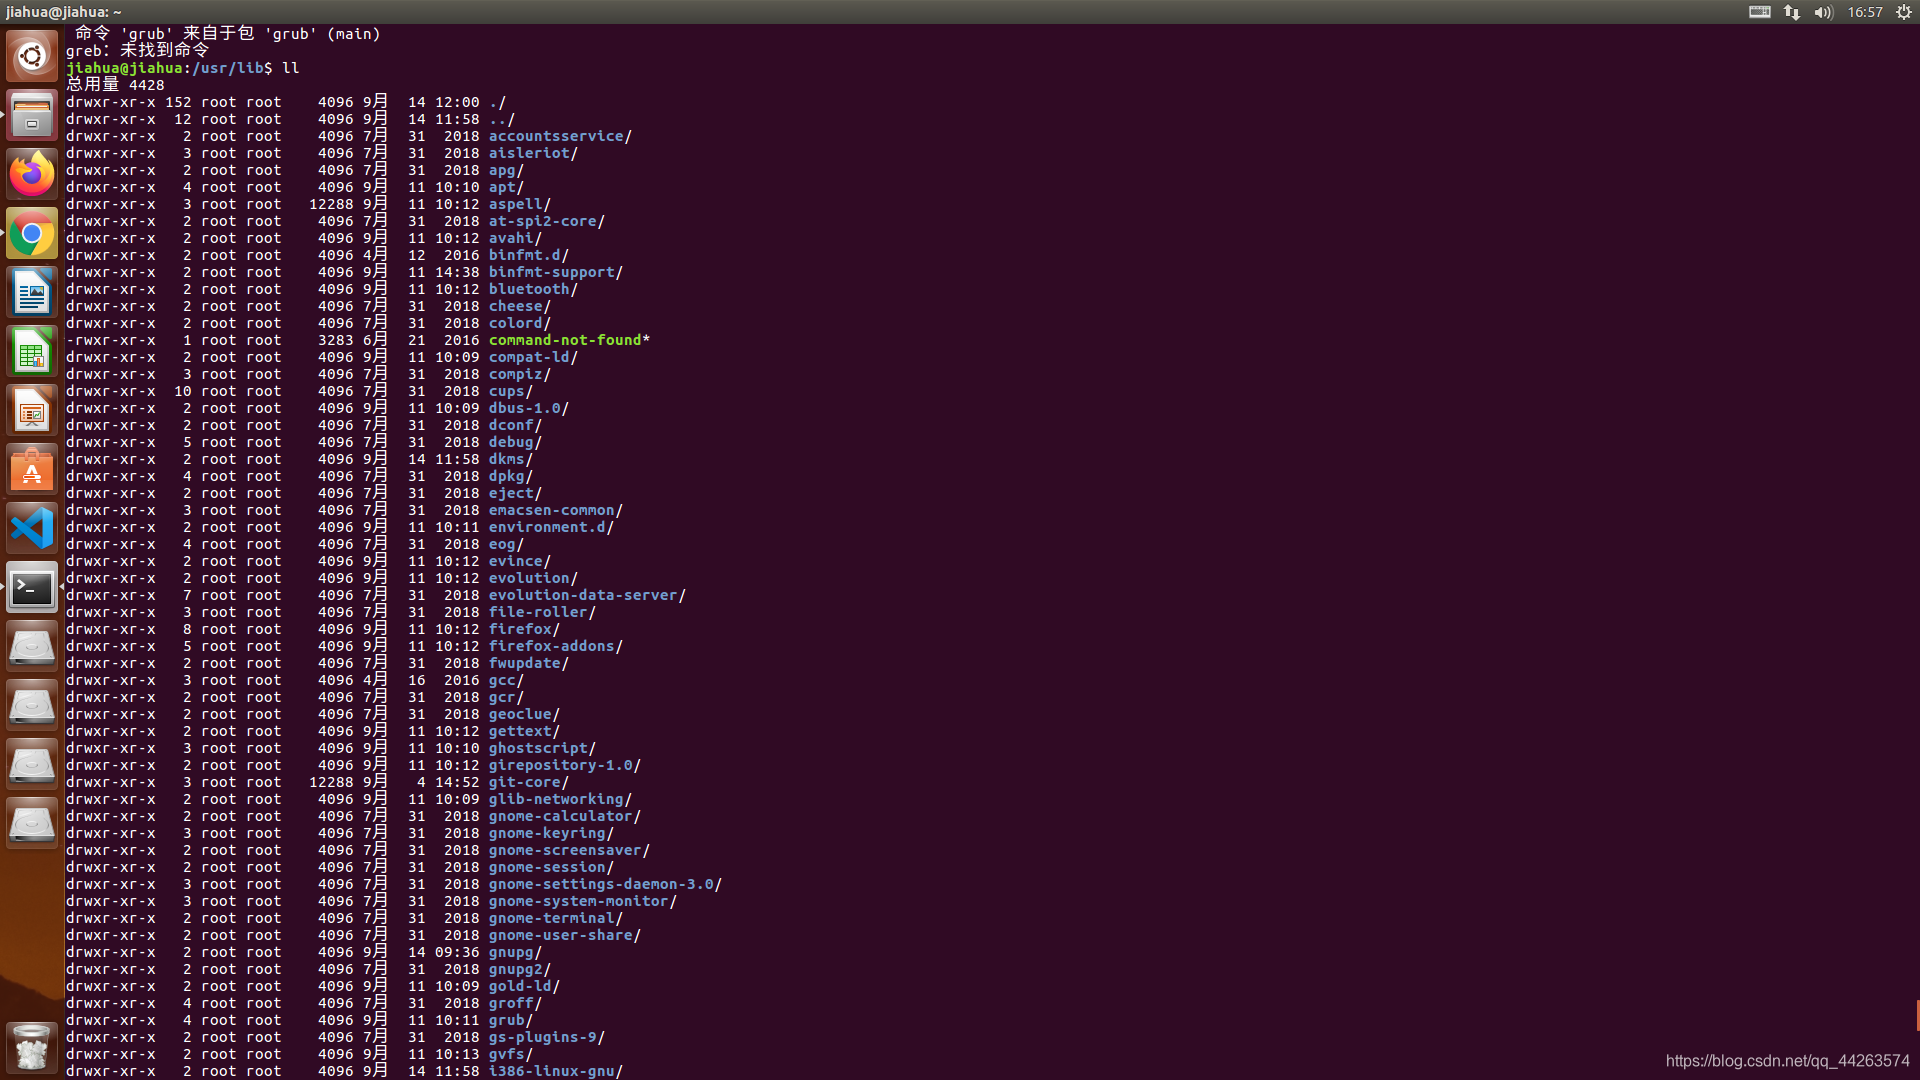Click the fwupdate/ directory entry
Image resolution: width=1920 pixels, height=1080 pixels.
(529, 663)
